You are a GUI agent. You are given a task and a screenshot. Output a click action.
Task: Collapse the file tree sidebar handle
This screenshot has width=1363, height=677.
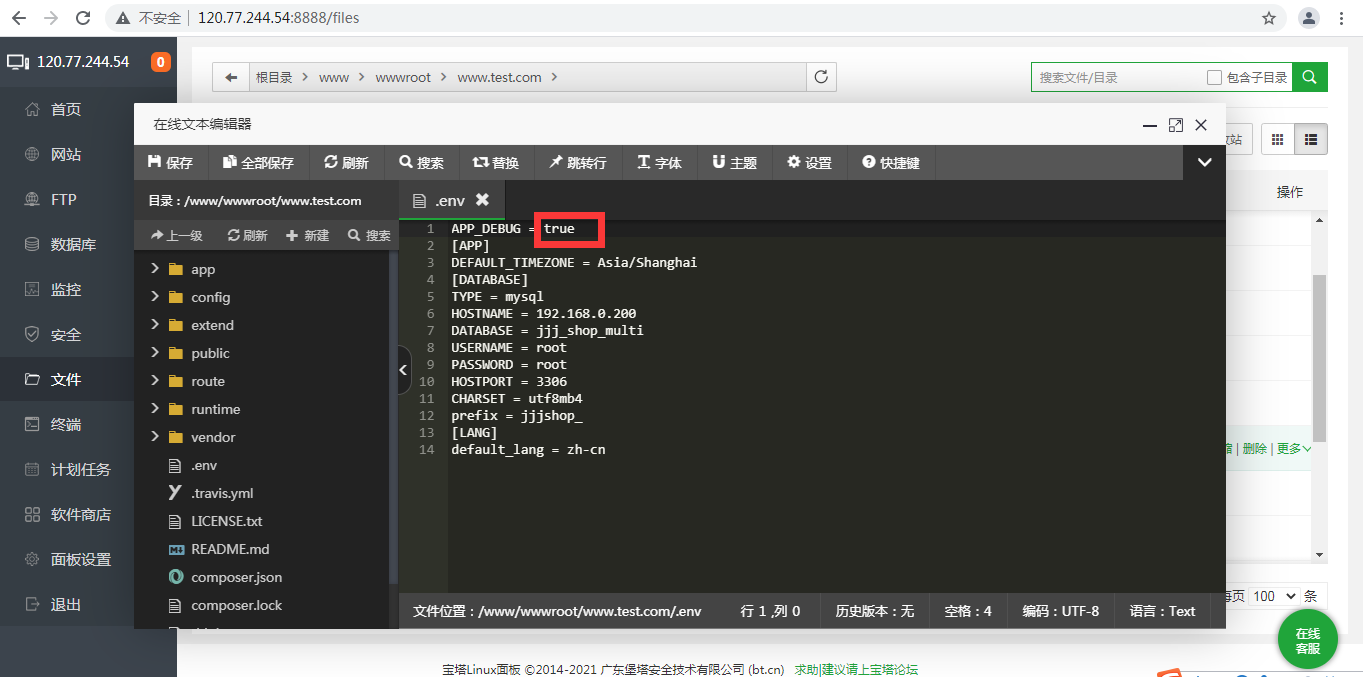pyautogui.click(x=403, y=370)
